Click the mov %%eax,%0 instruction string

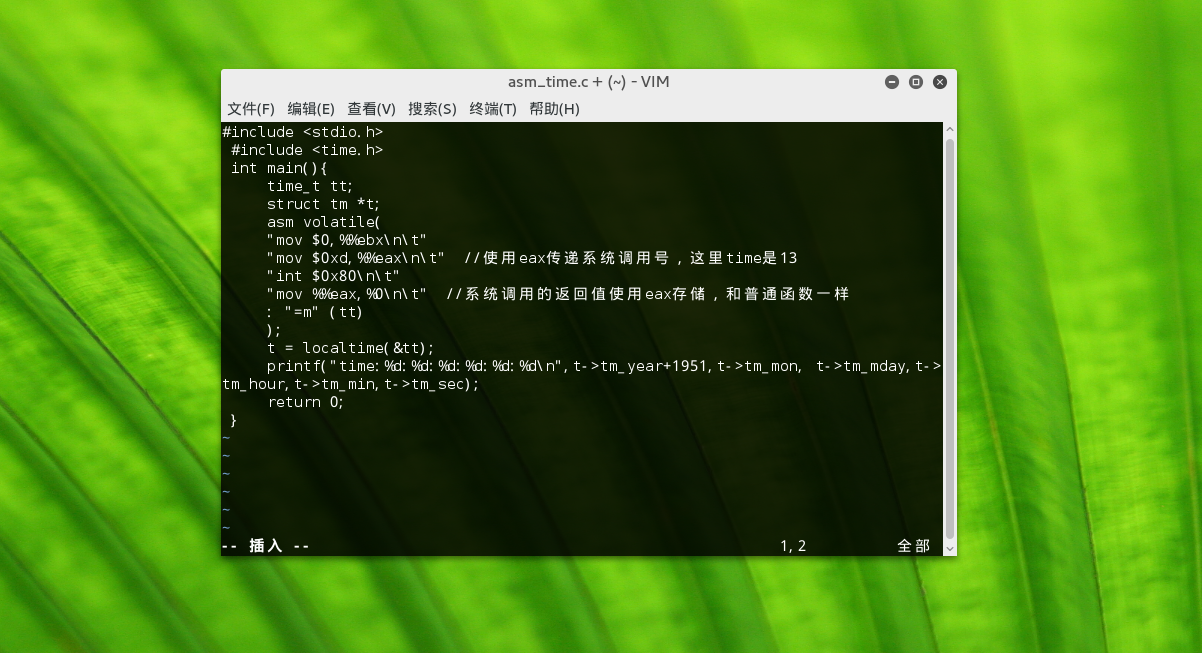click(347, 294)
